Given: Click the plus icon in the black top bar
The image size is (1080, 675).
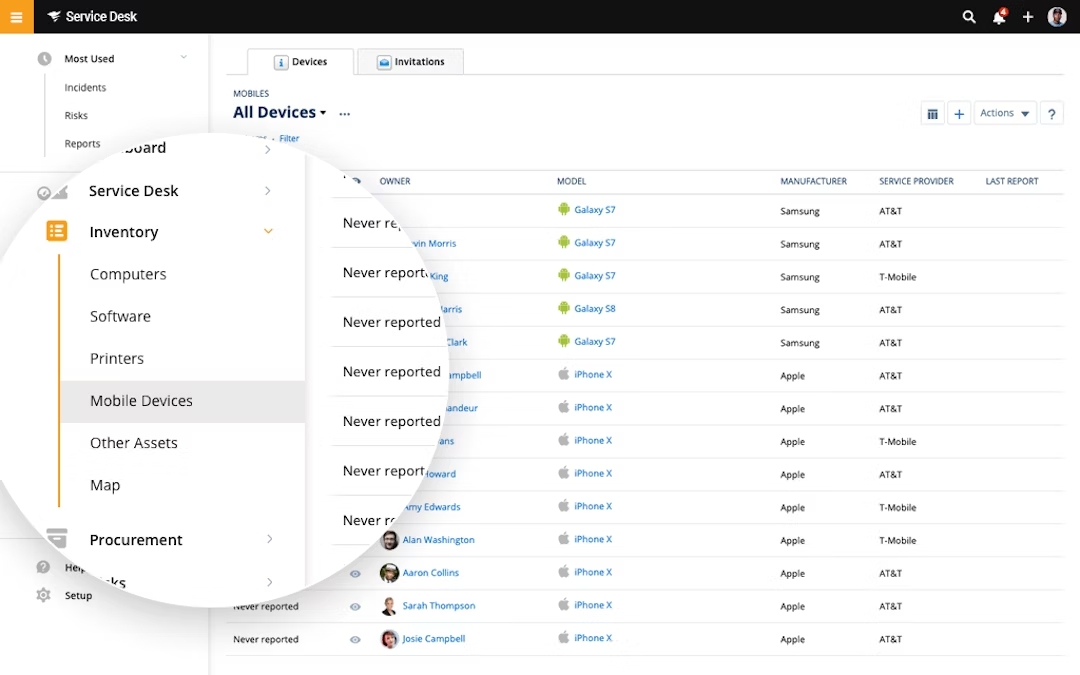Looking at the screenshot, I should [1028, 16].
